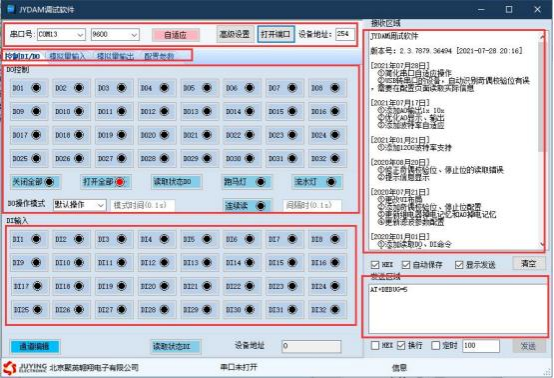This screenshot has height=378, width=554.
Task: Toggle the HEX checkbox in receive area
Action: point(375,265)
